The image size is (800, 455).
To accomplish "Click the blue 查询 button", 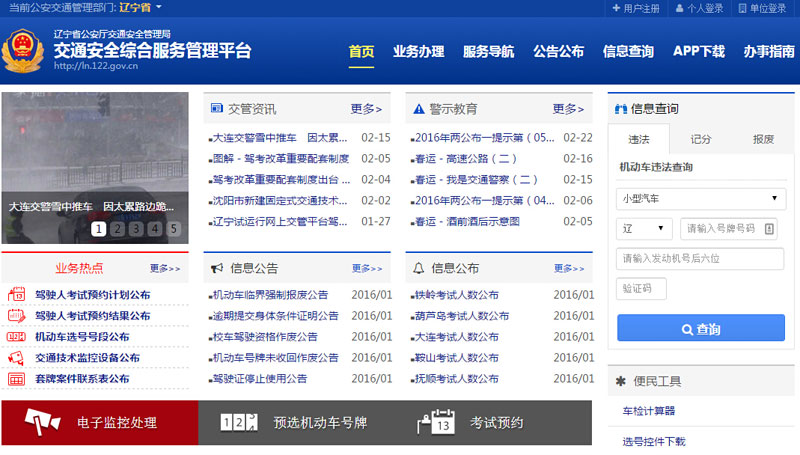I will [x=701, y=327].
